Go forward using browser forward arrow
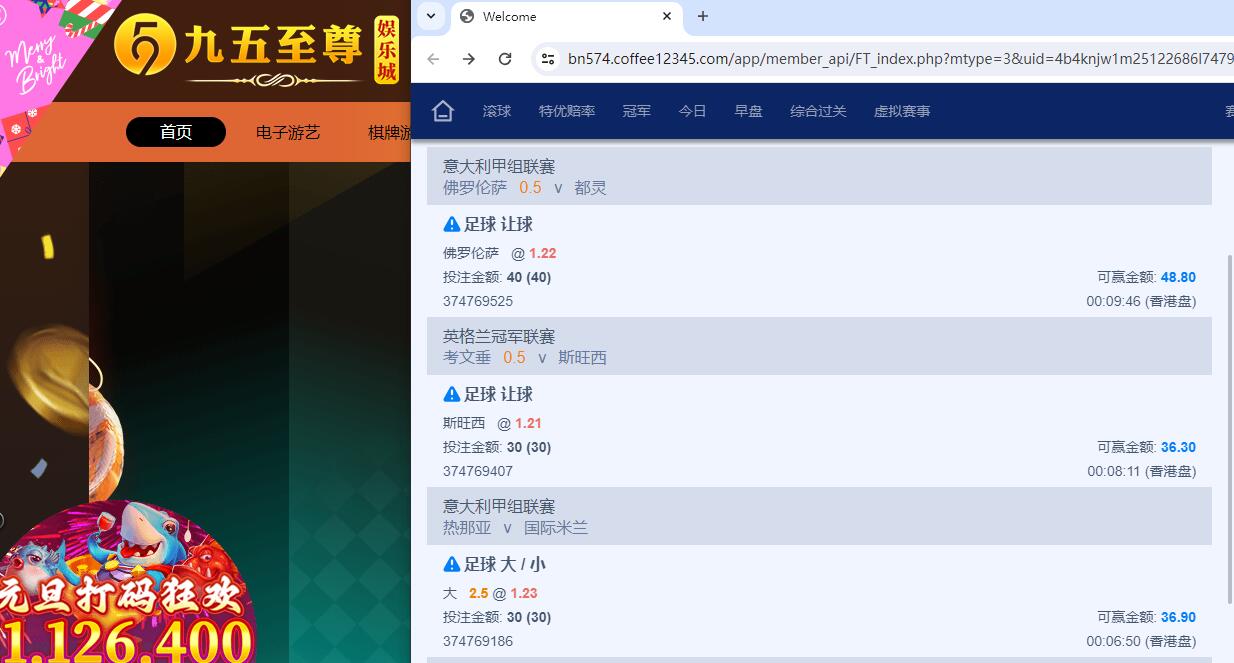Image resolution: width=1234 pixels, height=663 pixels. tap(469, 59)
